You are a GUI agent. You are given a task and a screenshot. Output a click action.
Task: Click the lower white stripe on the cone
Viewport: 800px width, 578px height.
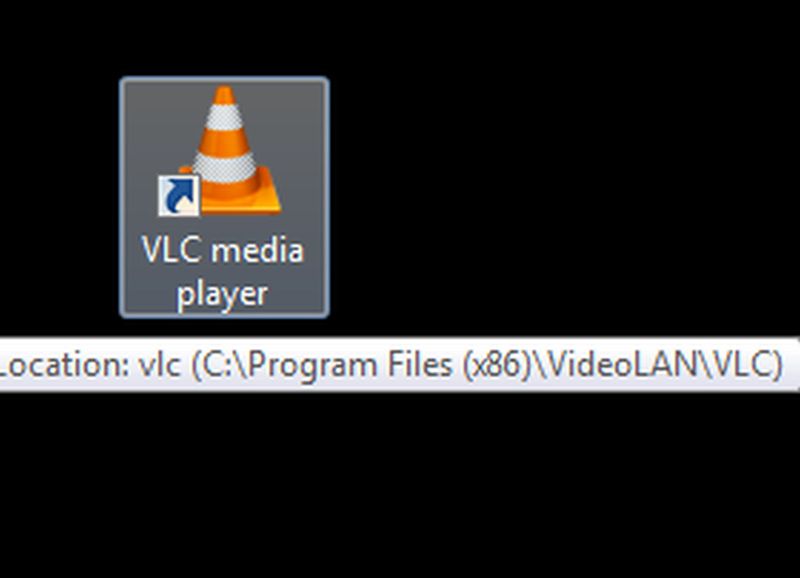(x=224, y=166)
